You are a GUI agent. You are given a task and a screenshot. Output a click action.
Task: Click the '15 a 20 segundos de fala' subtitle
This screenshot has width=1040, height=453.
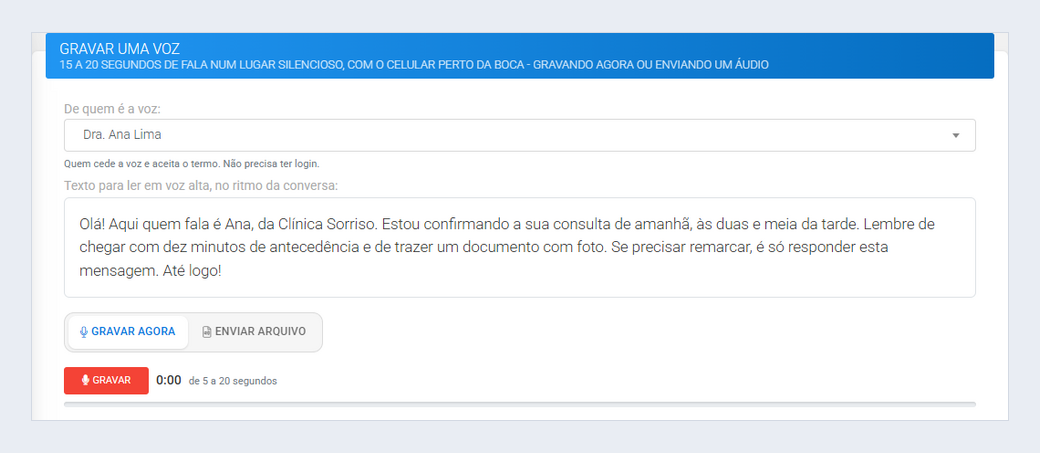[x=415, y=65]
